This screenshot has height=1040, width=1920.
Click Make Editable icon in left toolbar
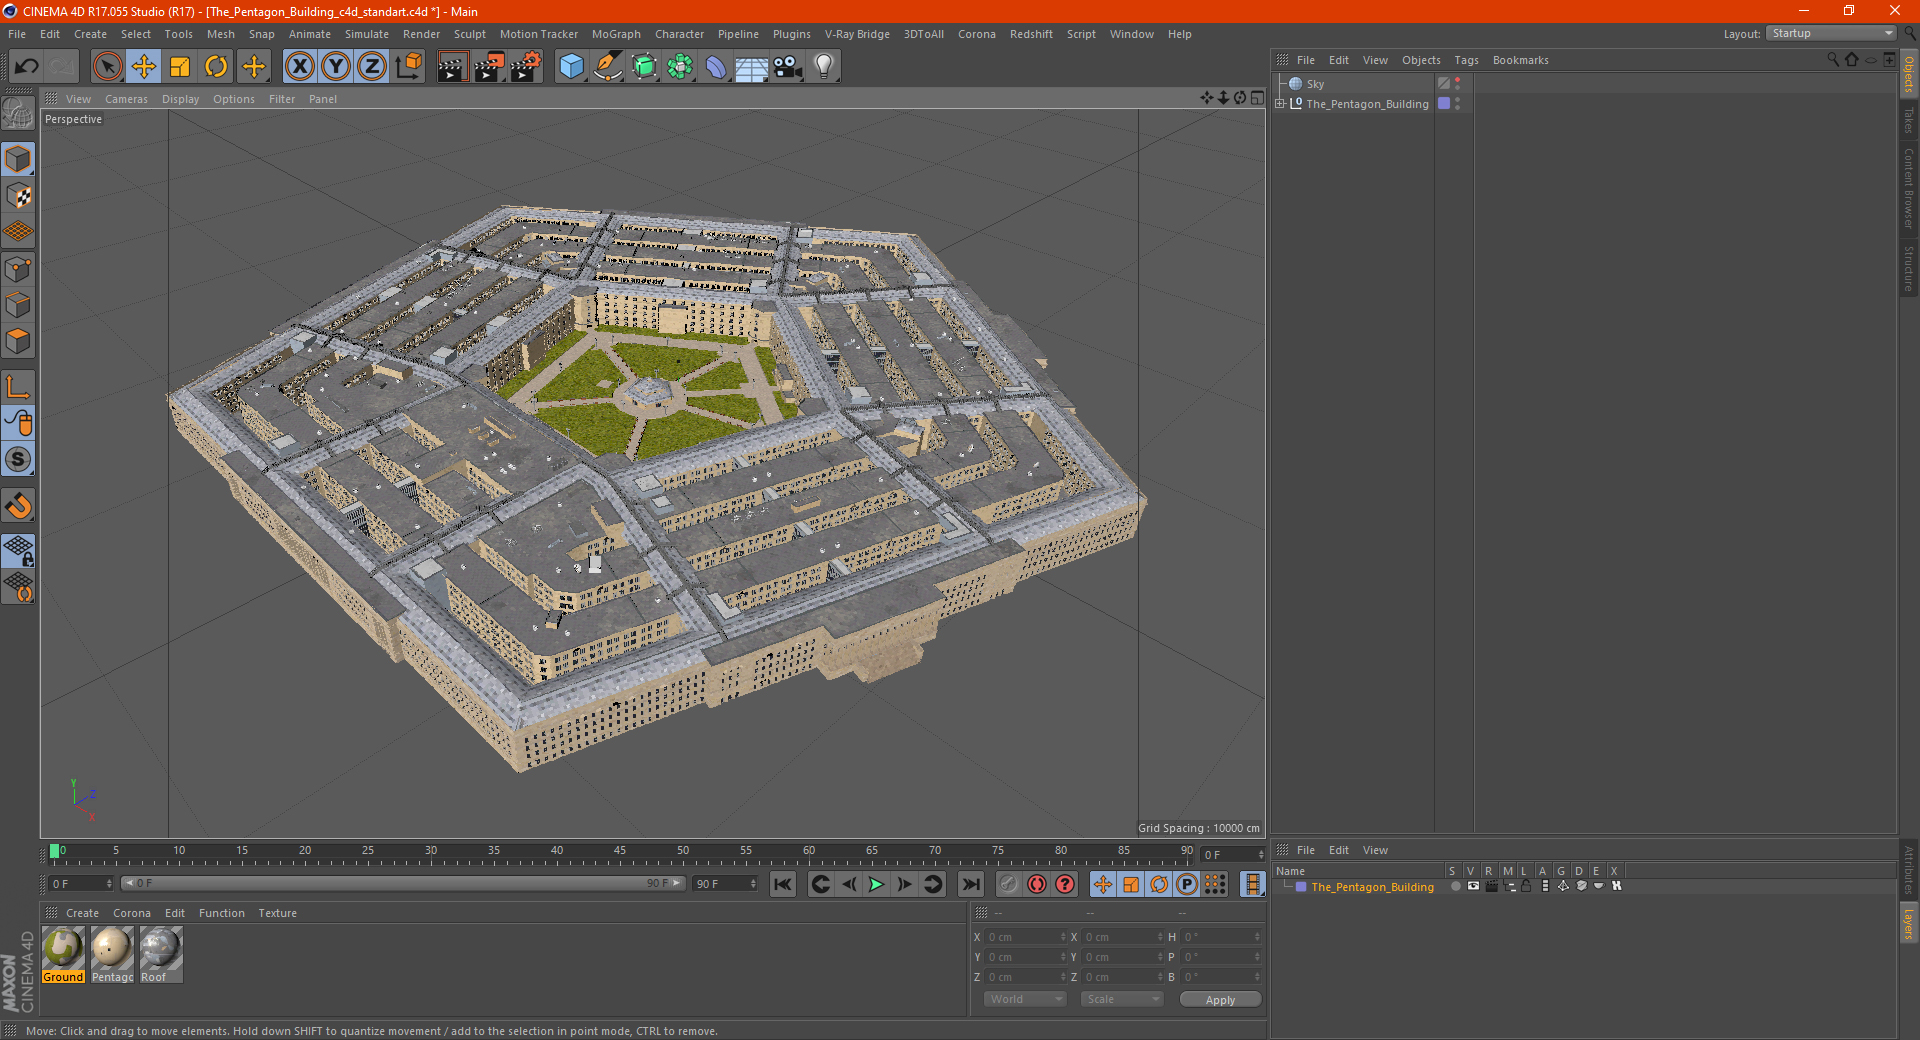pyautogui.click(x=18, y=114)
